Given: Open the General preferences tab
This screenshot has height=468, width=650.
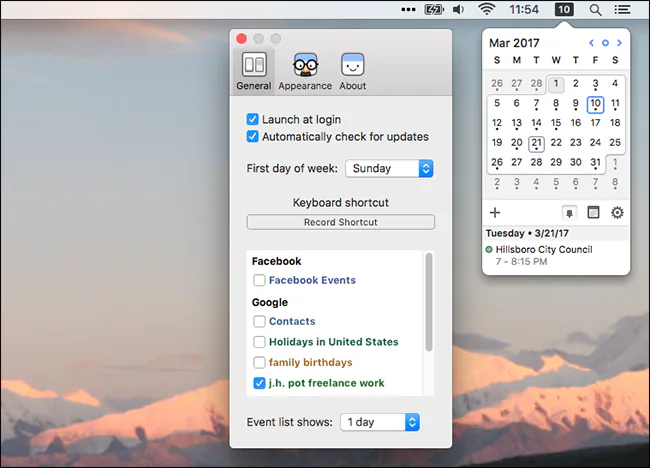Looking at the screenshot, I should [x=254, y=71].
